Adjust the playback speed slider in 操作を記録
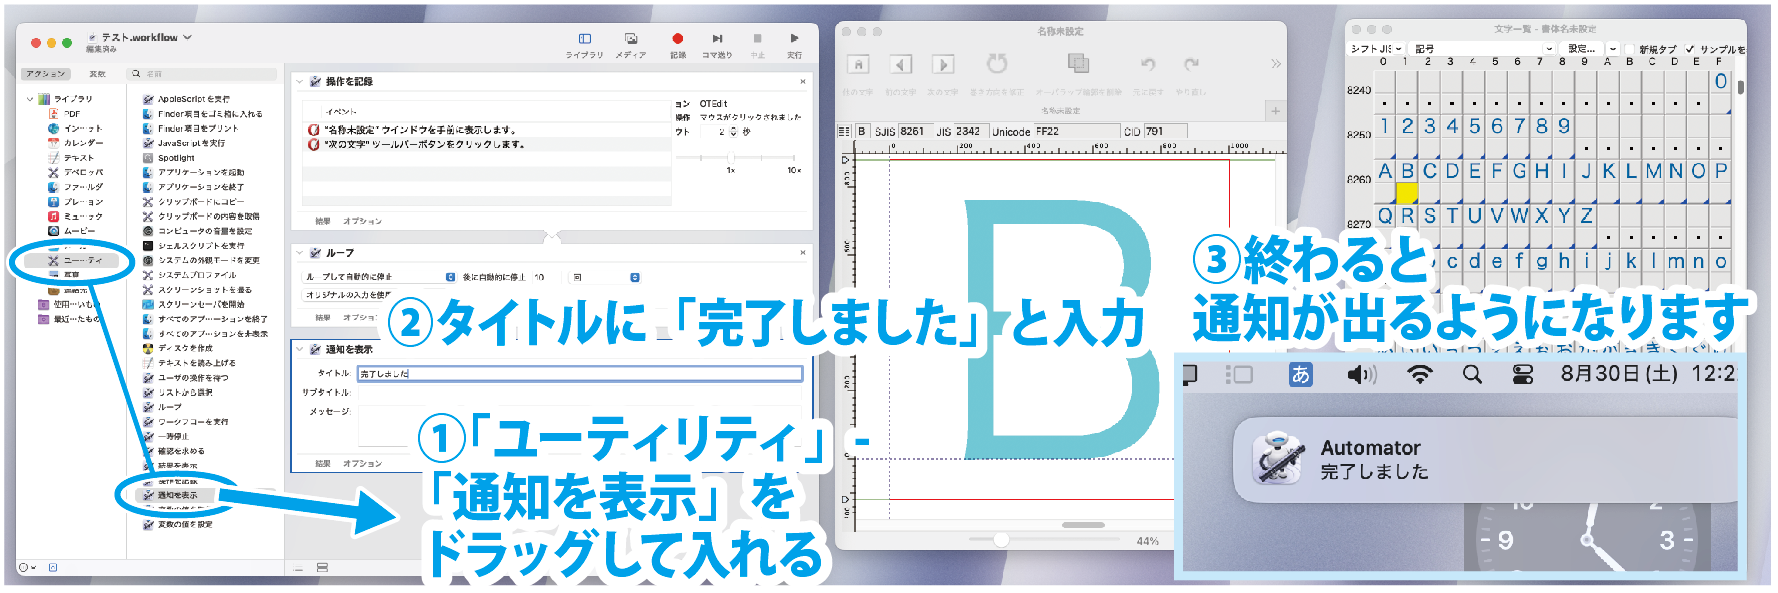Viewport: 1778px width, 593px height. pyautogui.click(x=731, y=157)
